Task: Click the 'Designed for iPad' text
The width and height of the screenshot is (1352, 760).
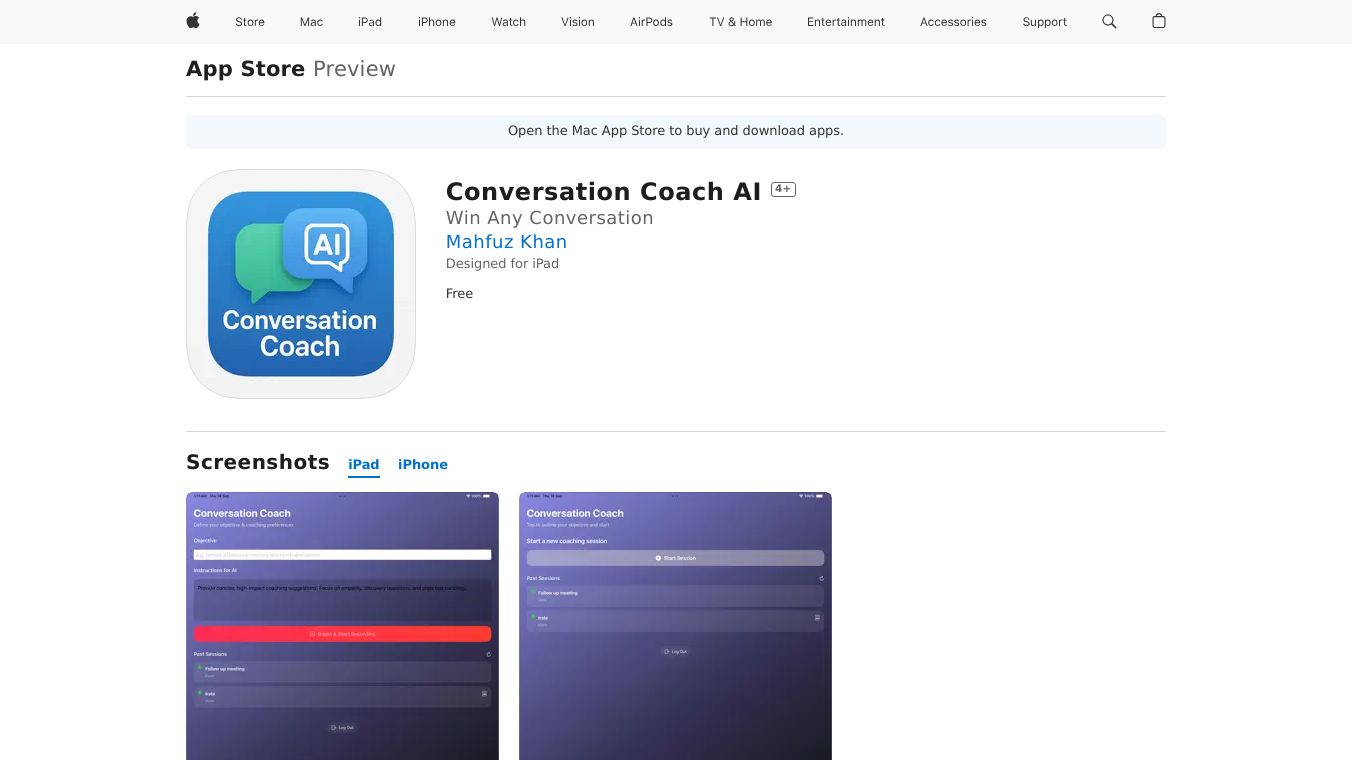Action: pos(502,264)
